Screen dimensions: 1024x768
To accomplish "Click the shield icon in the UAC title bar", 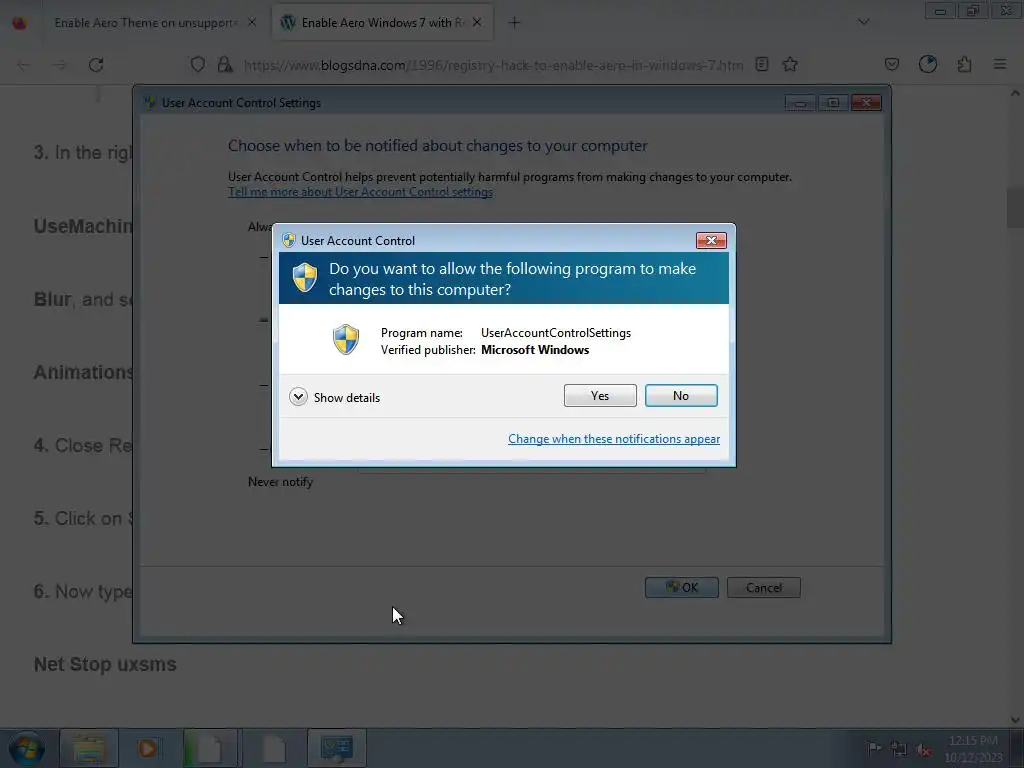I will [x=289, y=240].
